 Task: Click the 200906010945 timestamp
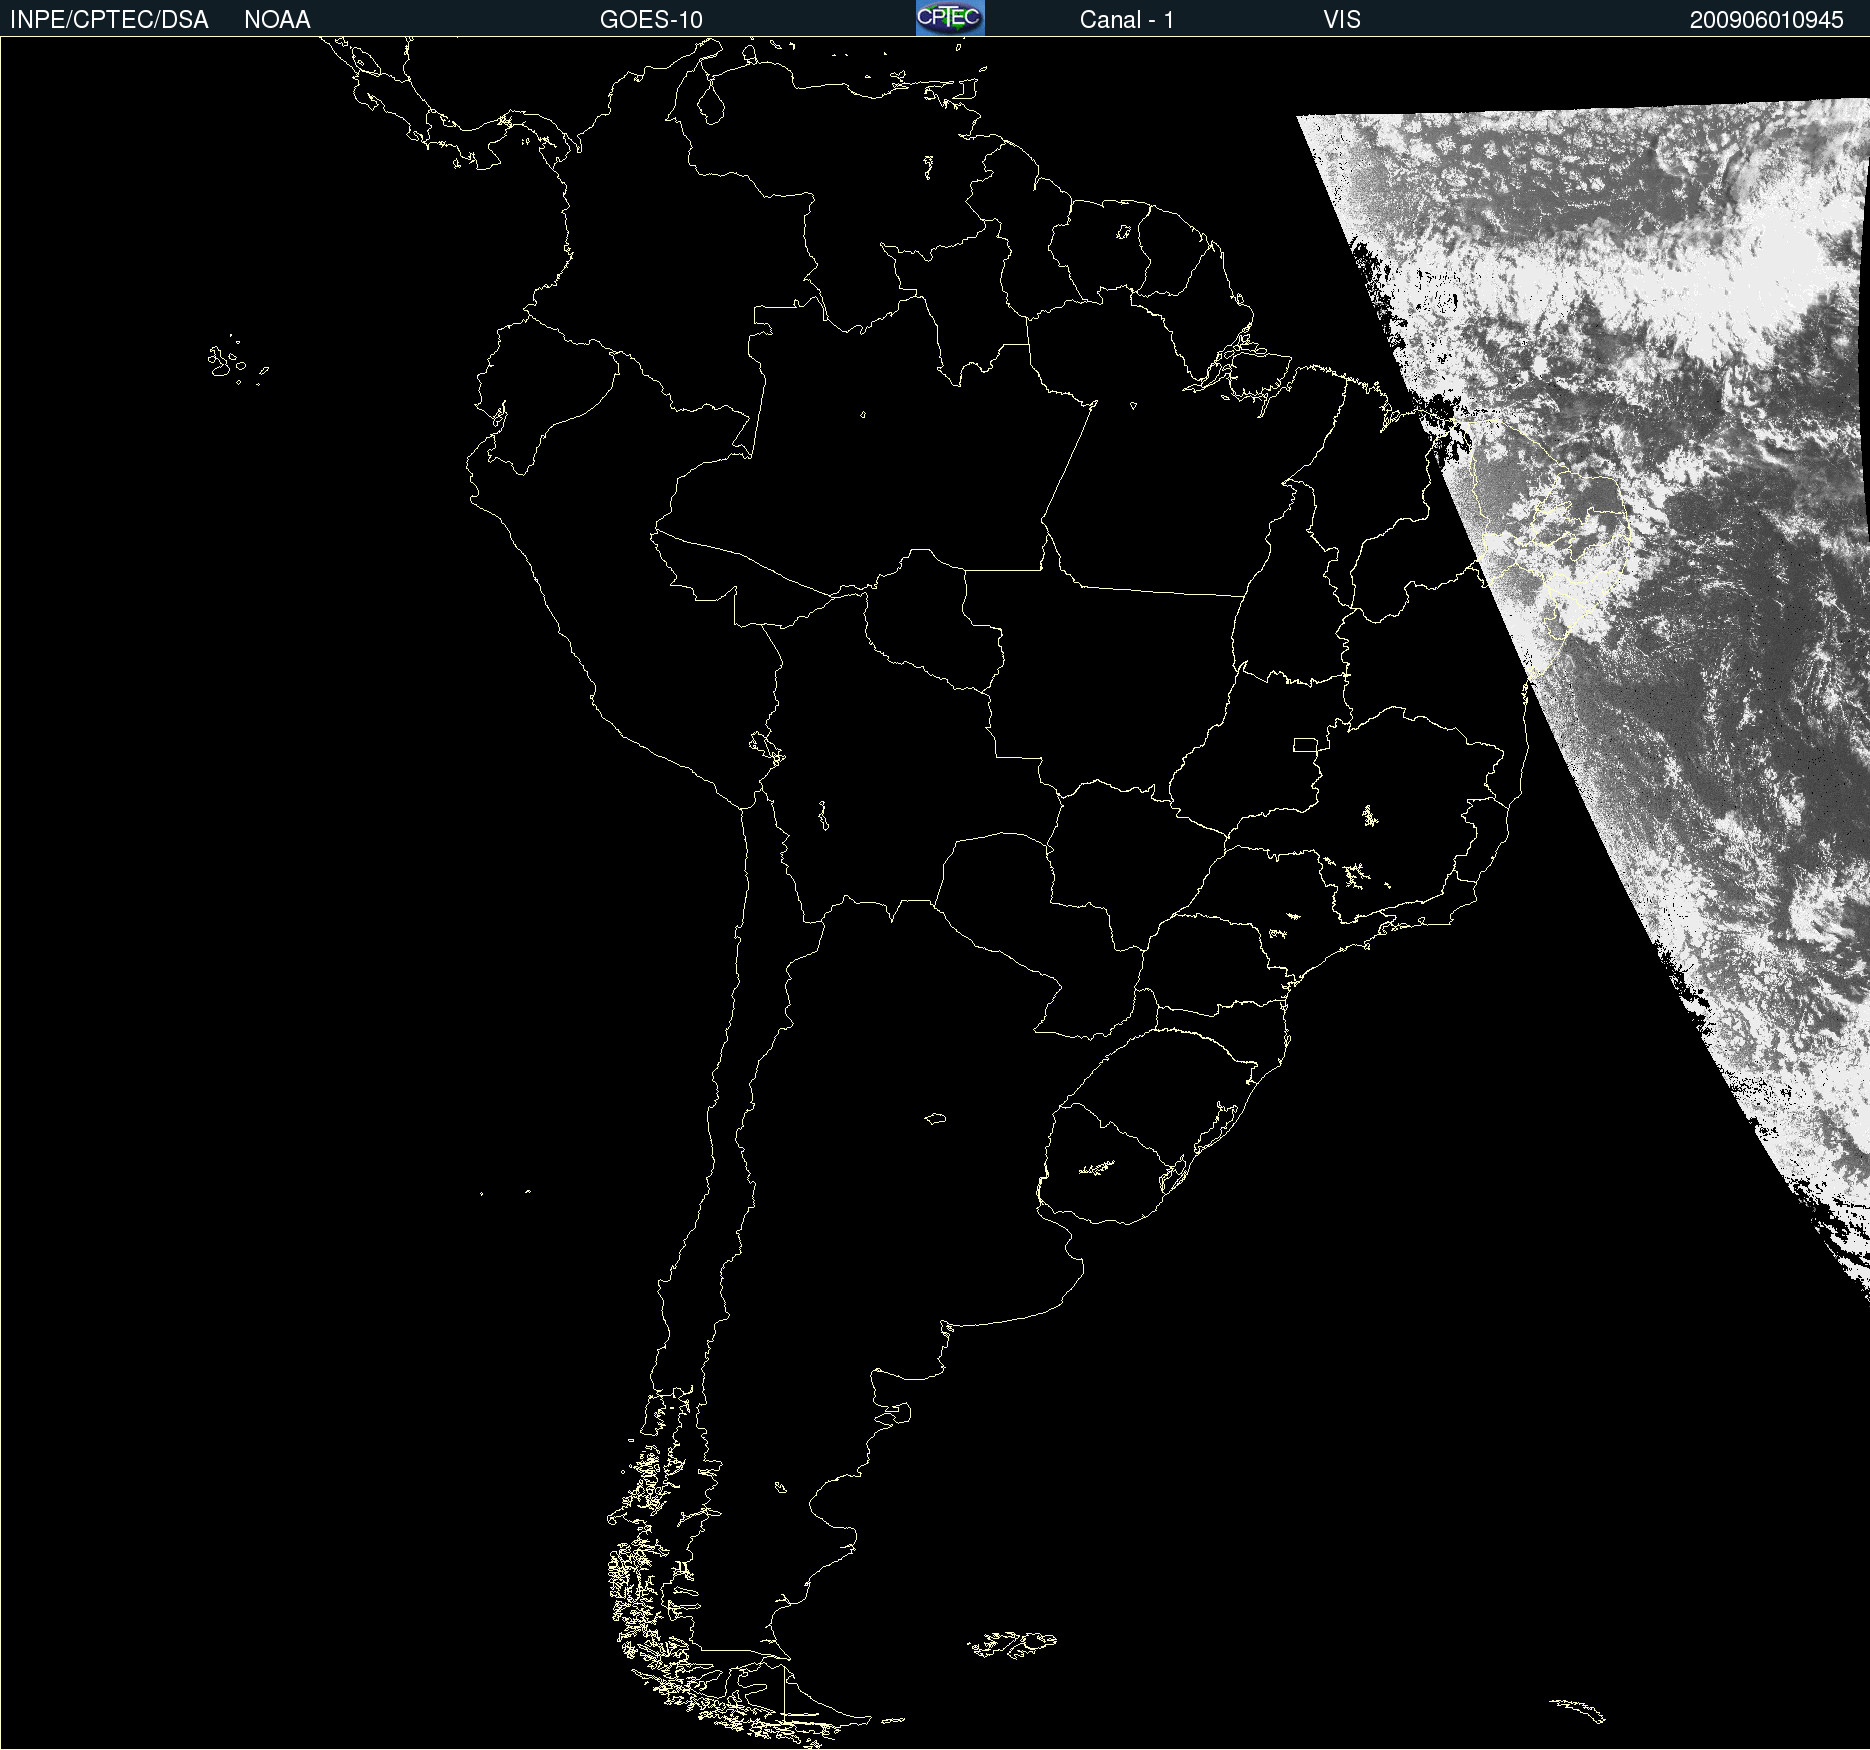1766,20
